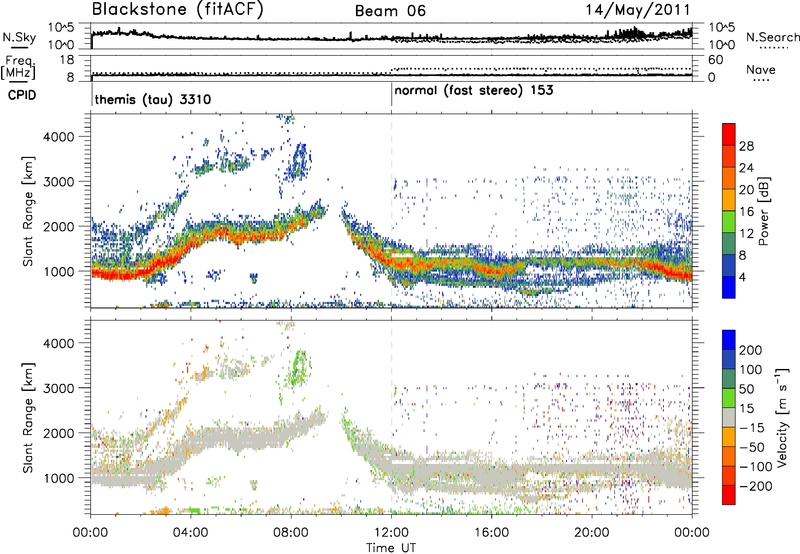Image resolution: width=800 pixels, height=554 pixels.
Task: Click the 'Nave' legend label
Action: 761,69
